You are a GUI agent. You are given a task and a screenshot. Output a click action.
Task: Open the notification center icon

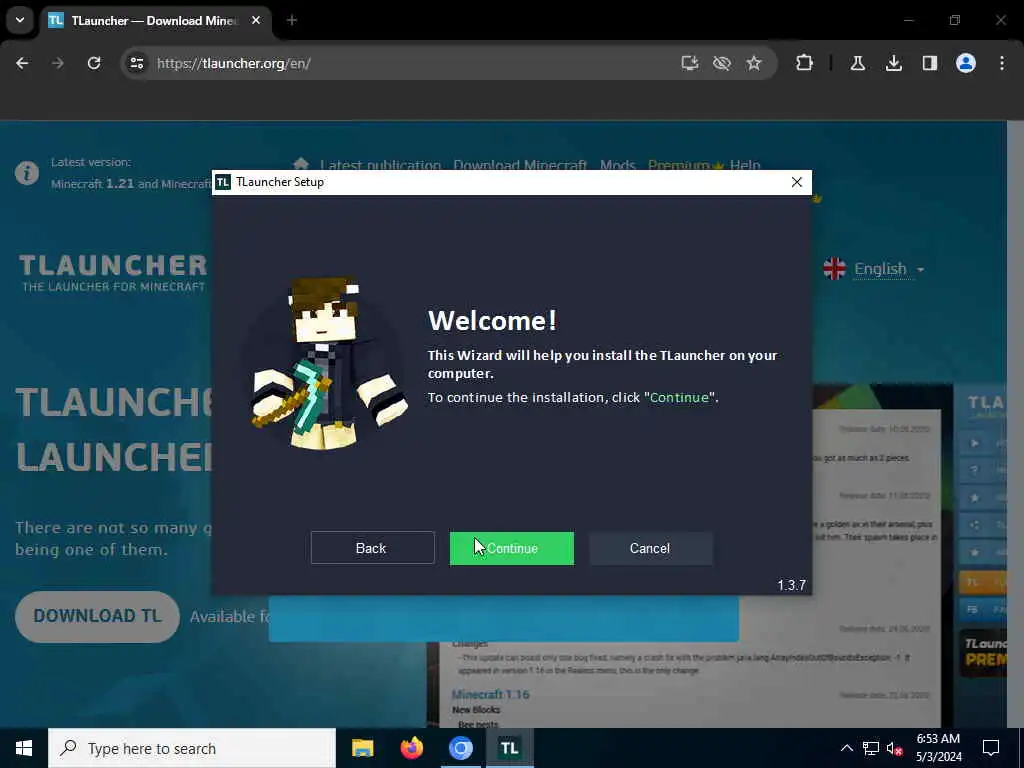991,748
